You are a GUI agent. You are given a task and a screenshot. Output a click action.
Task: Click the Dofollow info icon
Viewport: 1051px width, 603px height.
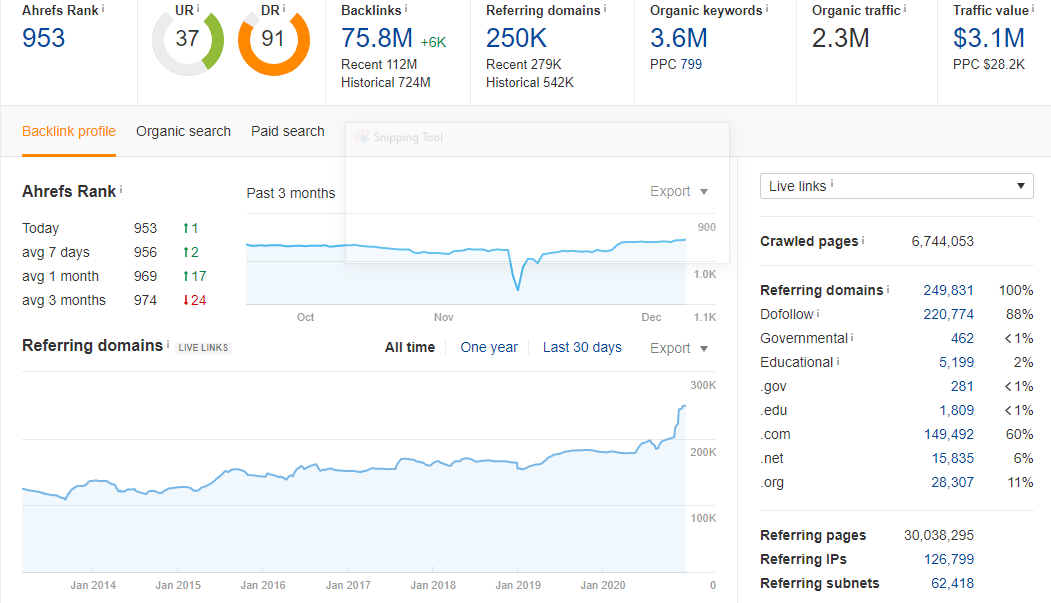pos(818,312)
